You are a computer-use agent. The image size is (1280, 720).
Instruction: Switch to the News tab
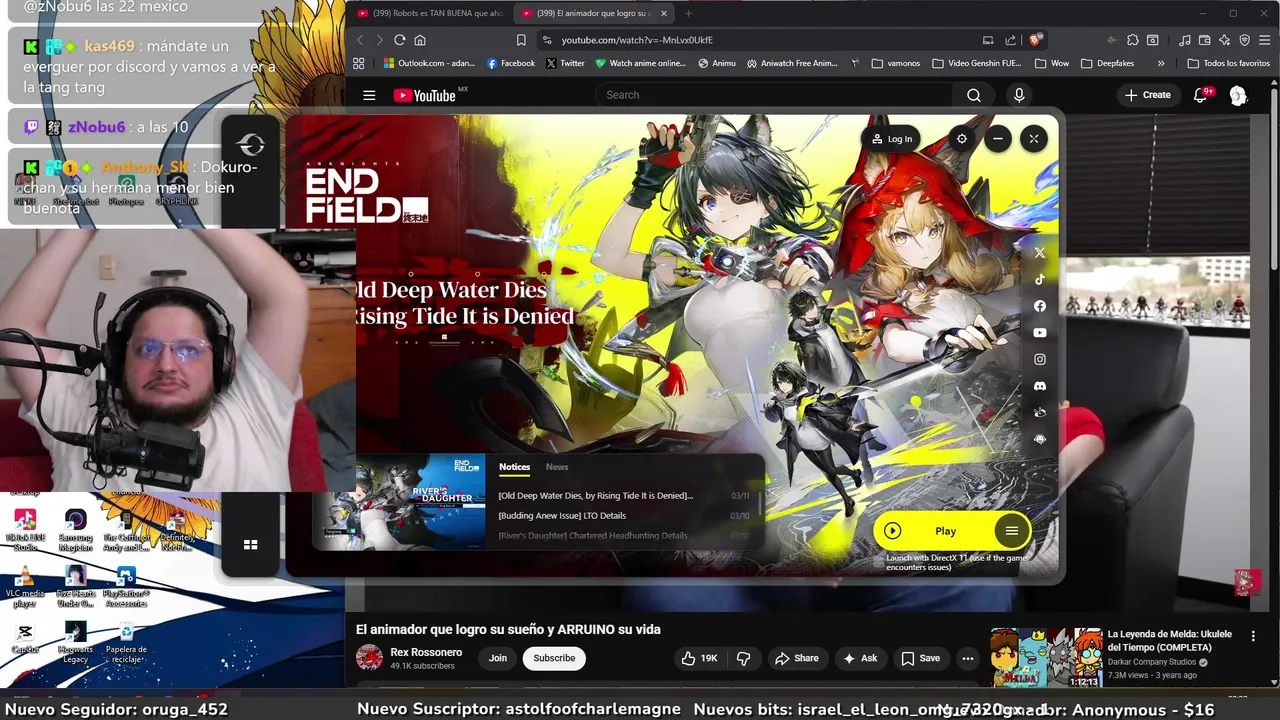(x=557, y=467)
